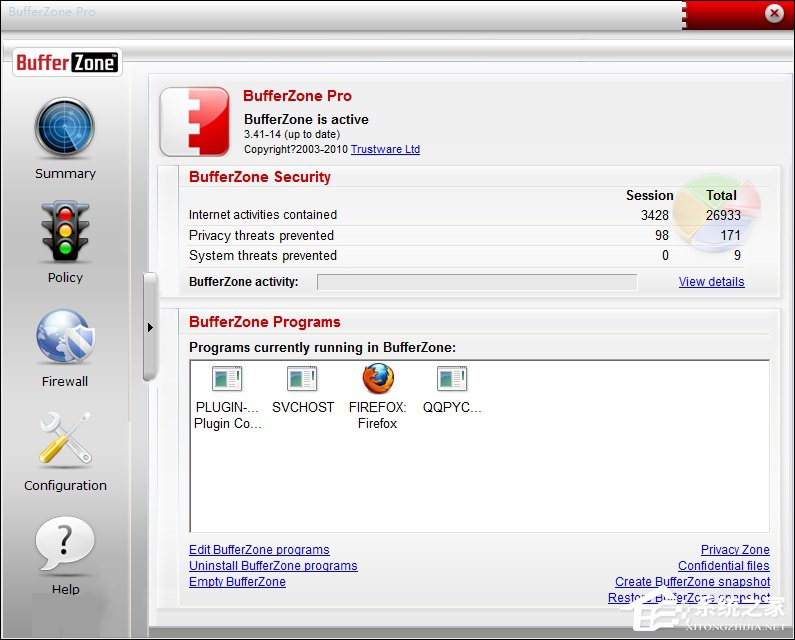Click the Summary label in the sidebar

pyautogui.click(x=65, y=173)
